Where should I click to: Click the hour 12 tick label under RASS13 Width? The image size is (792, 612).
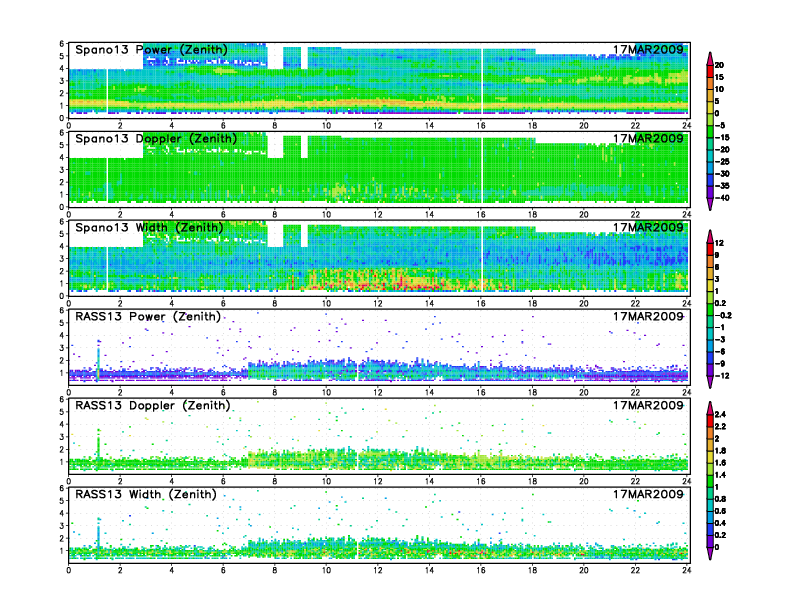coord(378,570)
